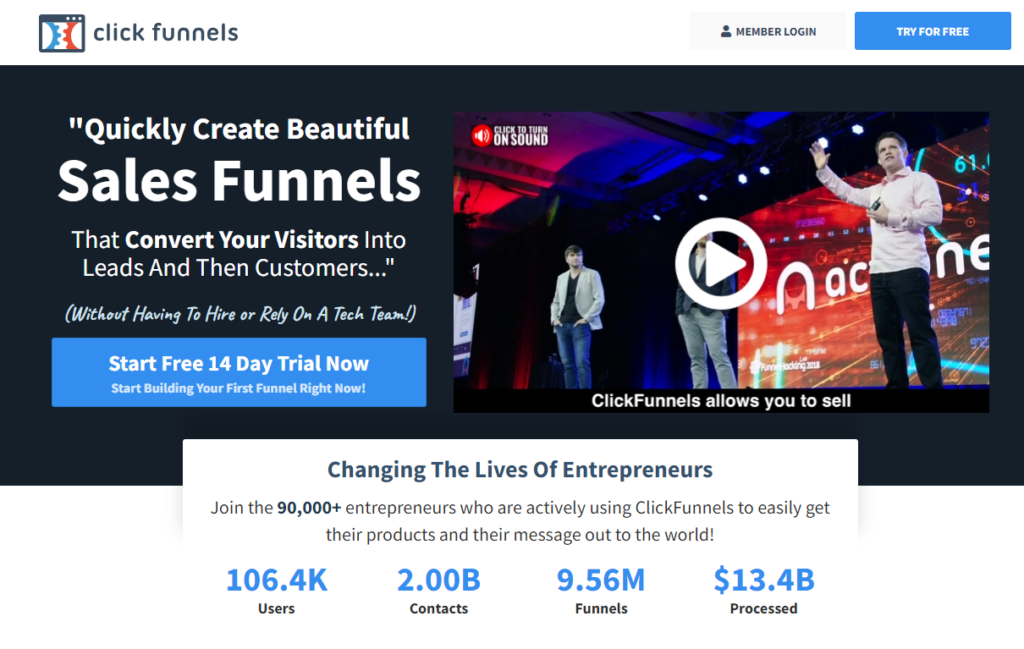Screen dimensions: 1024x649
Task: Click the 106.4K Users statistic
Action: [x=276, y=590]
